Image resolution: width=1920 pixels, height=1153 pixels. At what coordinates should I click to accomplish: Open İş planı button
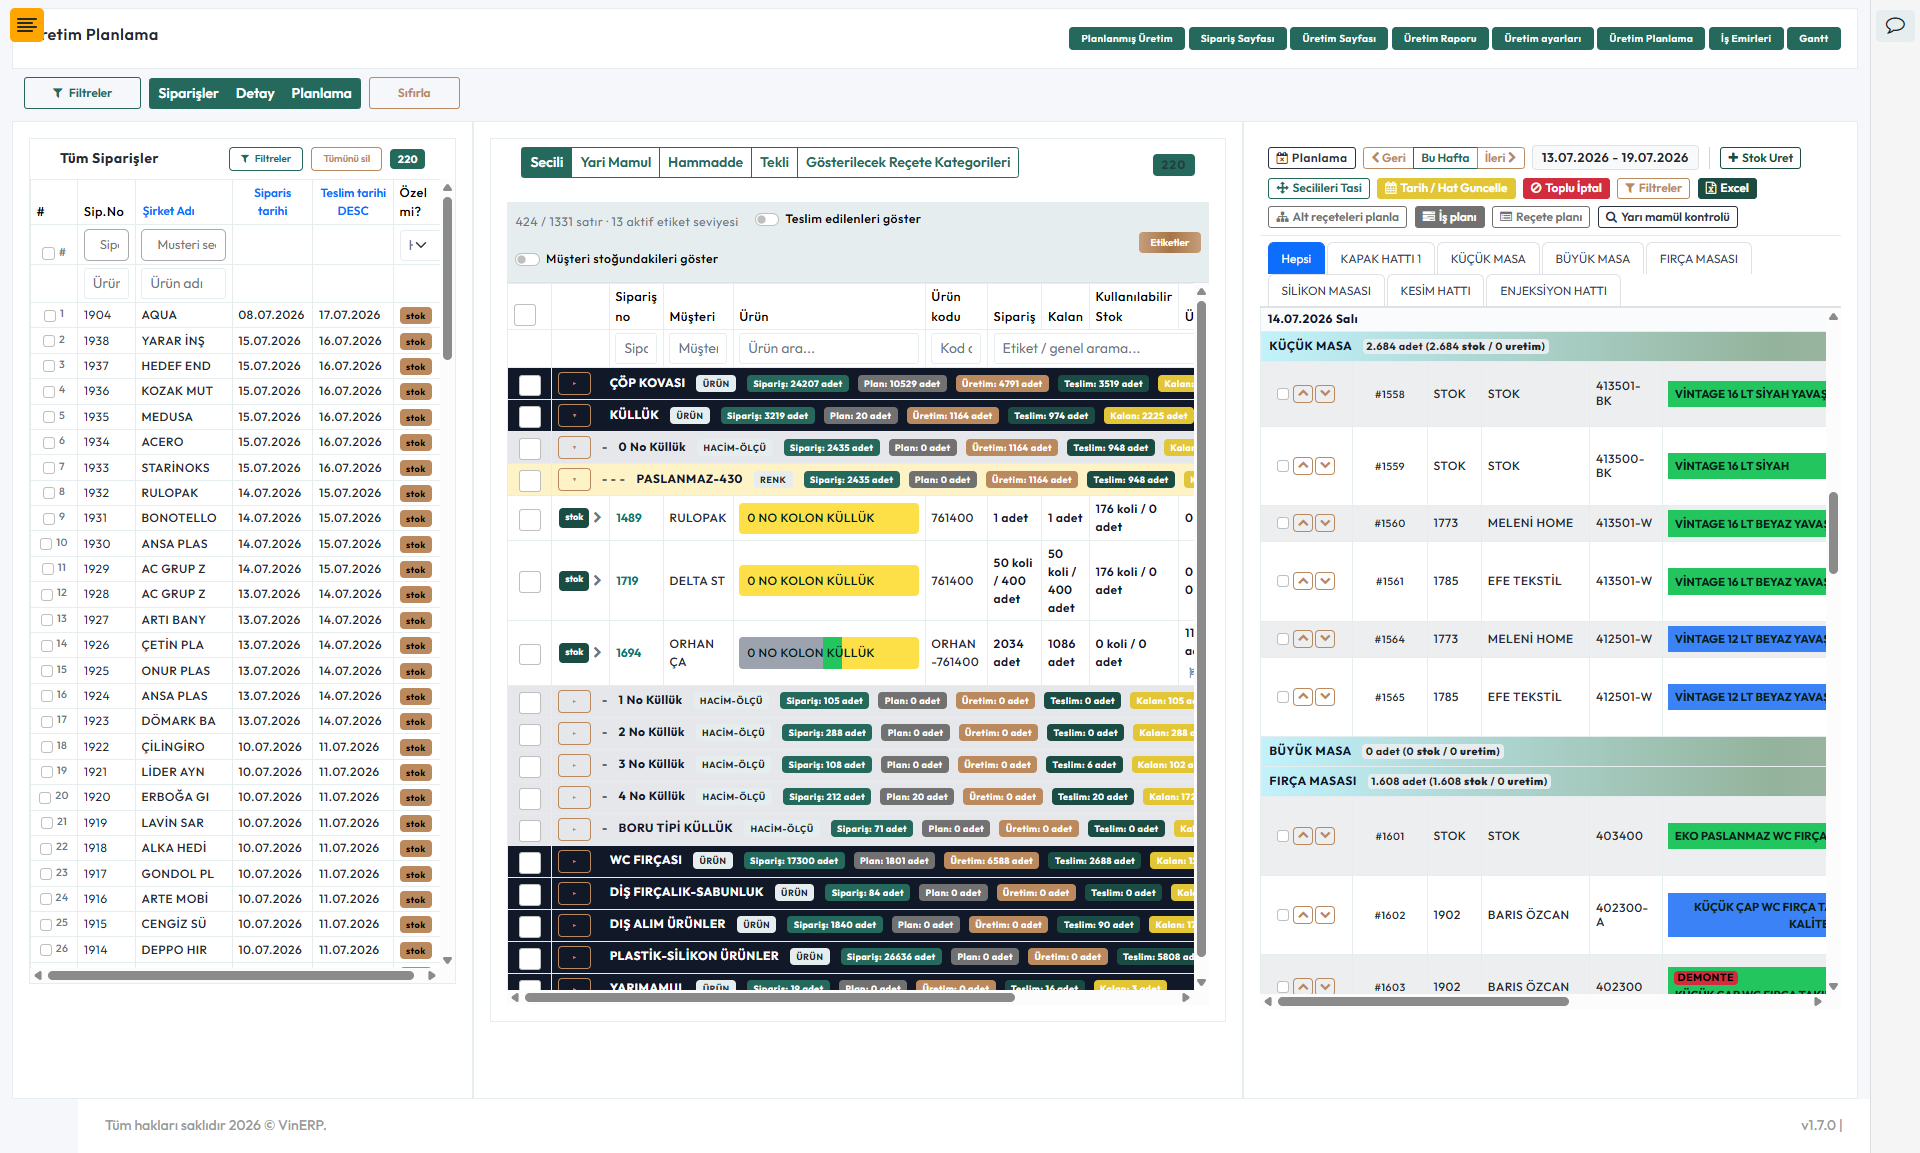[1450, 217]
